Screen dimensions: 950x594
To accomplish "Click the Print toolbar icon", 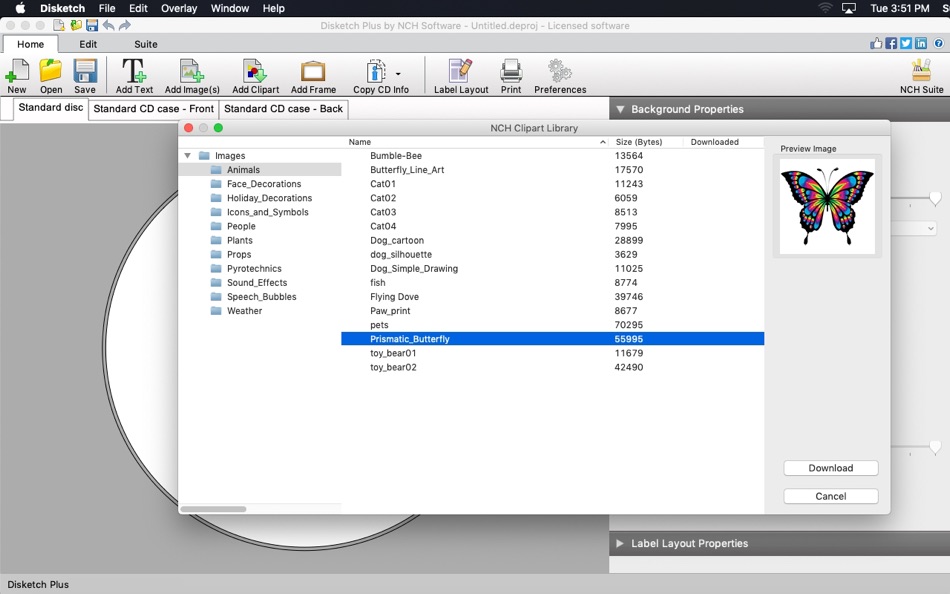I will tap(511, 76).
